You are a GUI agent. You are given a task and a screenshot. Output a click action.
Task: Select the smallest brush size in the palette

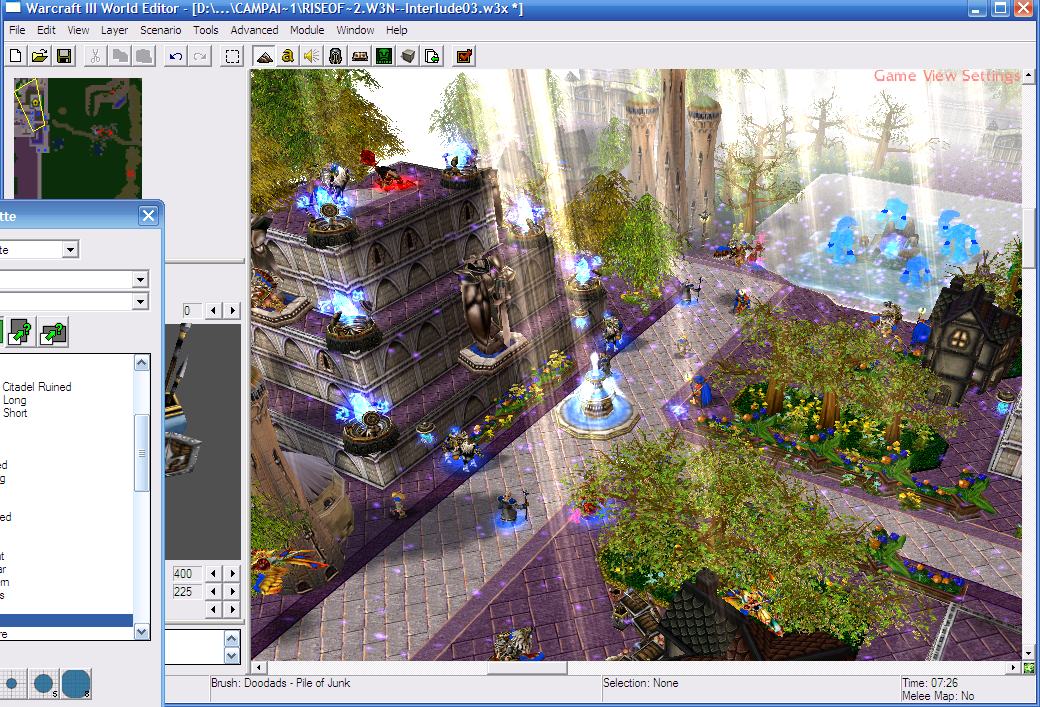12,683
